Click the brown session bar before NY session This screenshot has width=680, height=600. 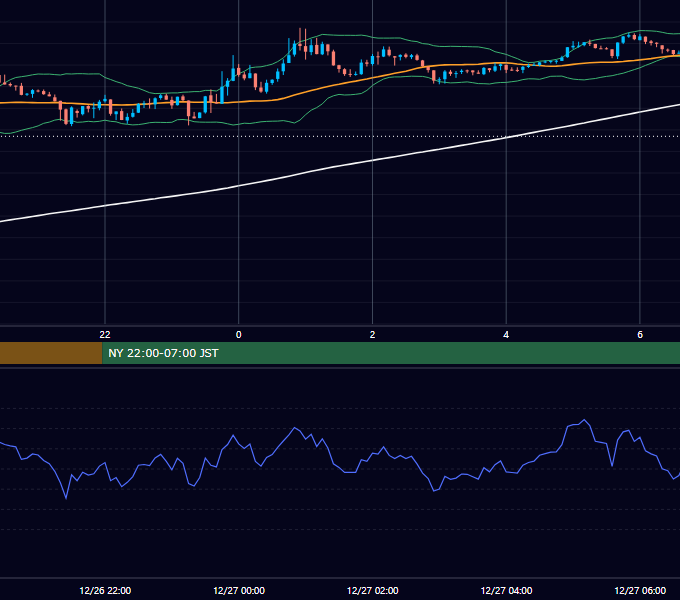click(x=51, y=353)
